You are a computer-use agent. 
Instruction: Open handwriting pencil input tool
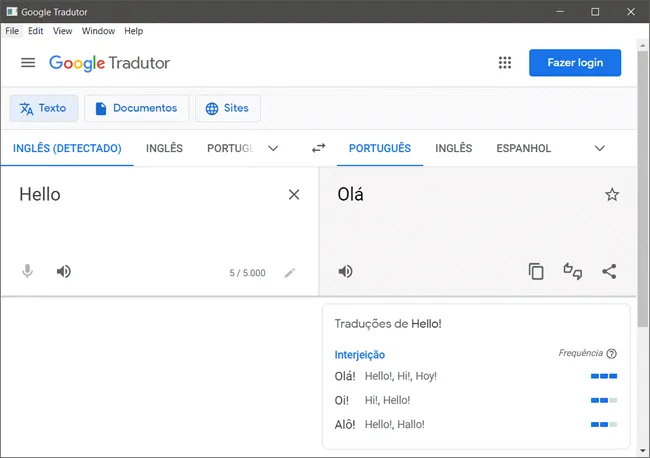coord(290,273)
